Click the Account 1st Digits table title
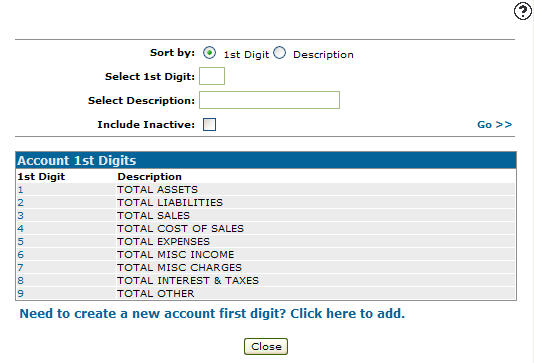The height and width of the screenshot is (363, 534). (x=77, y=160)
